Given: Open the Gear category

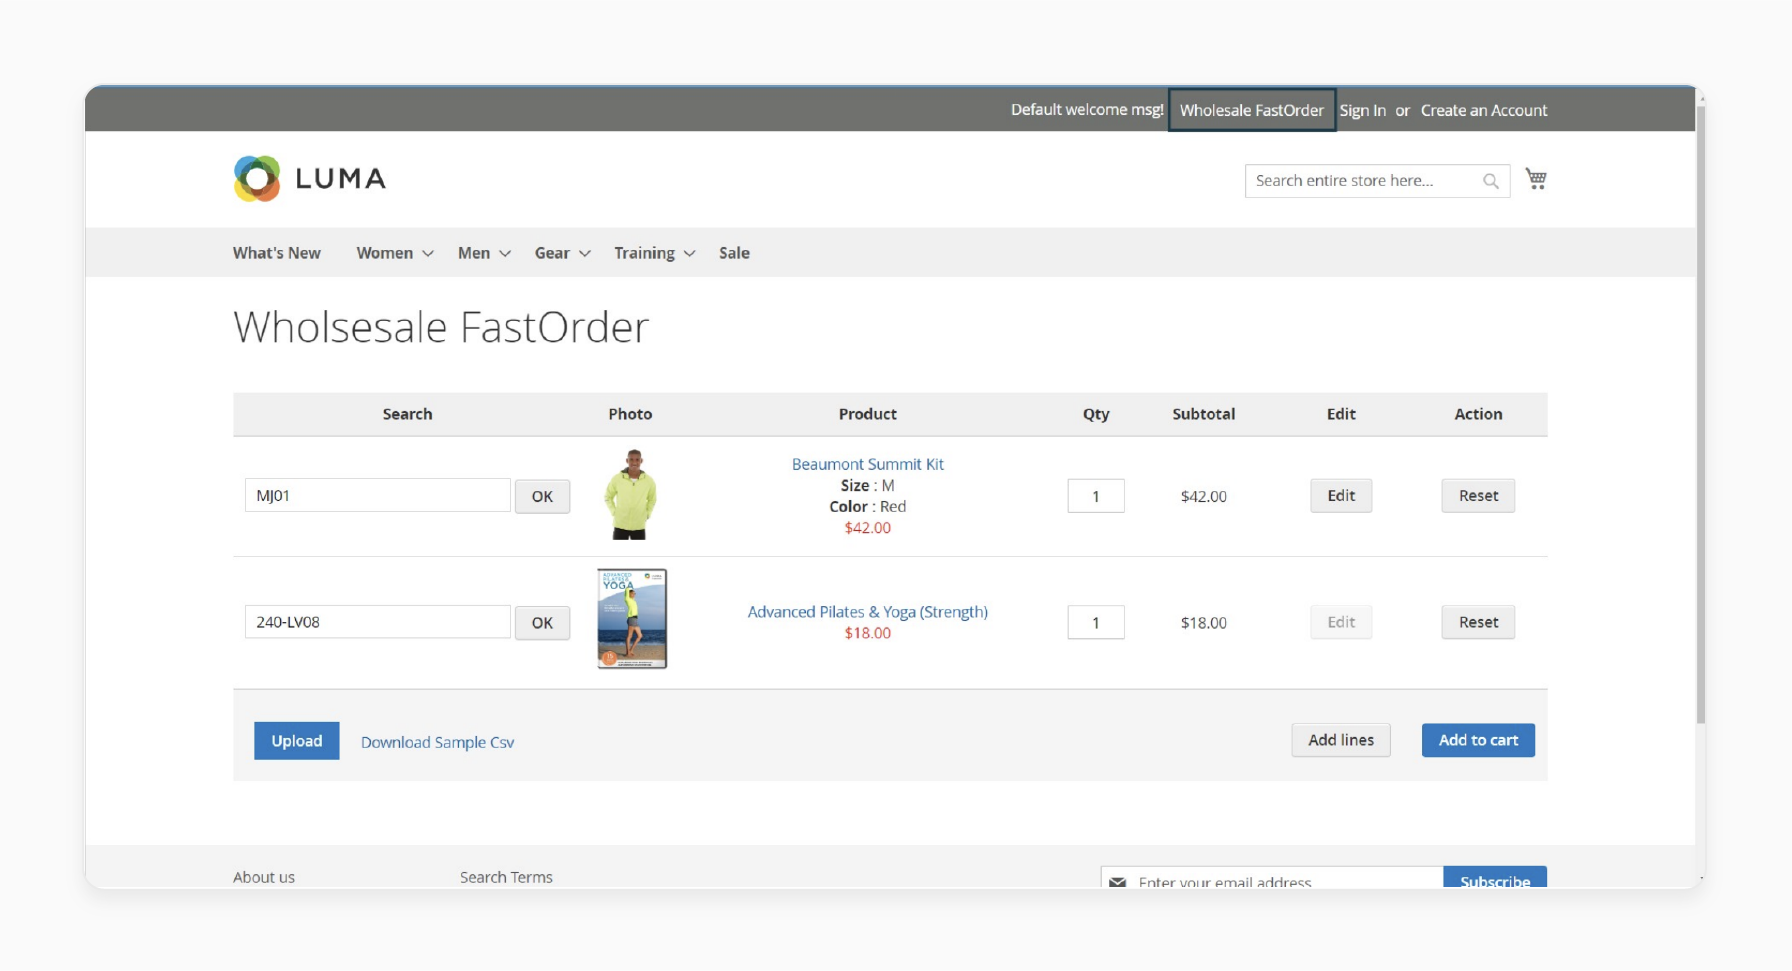Looking at the screenshot, I should pyautogui.click(x=552, y=253).
